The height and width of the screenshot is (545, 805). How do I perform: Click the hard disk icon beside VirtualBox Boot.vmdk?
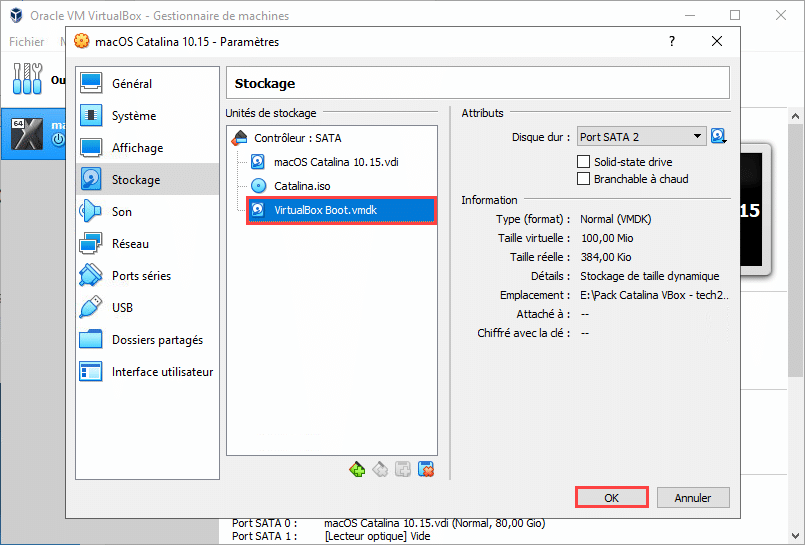pyautogui.click(x=258, y=209)
